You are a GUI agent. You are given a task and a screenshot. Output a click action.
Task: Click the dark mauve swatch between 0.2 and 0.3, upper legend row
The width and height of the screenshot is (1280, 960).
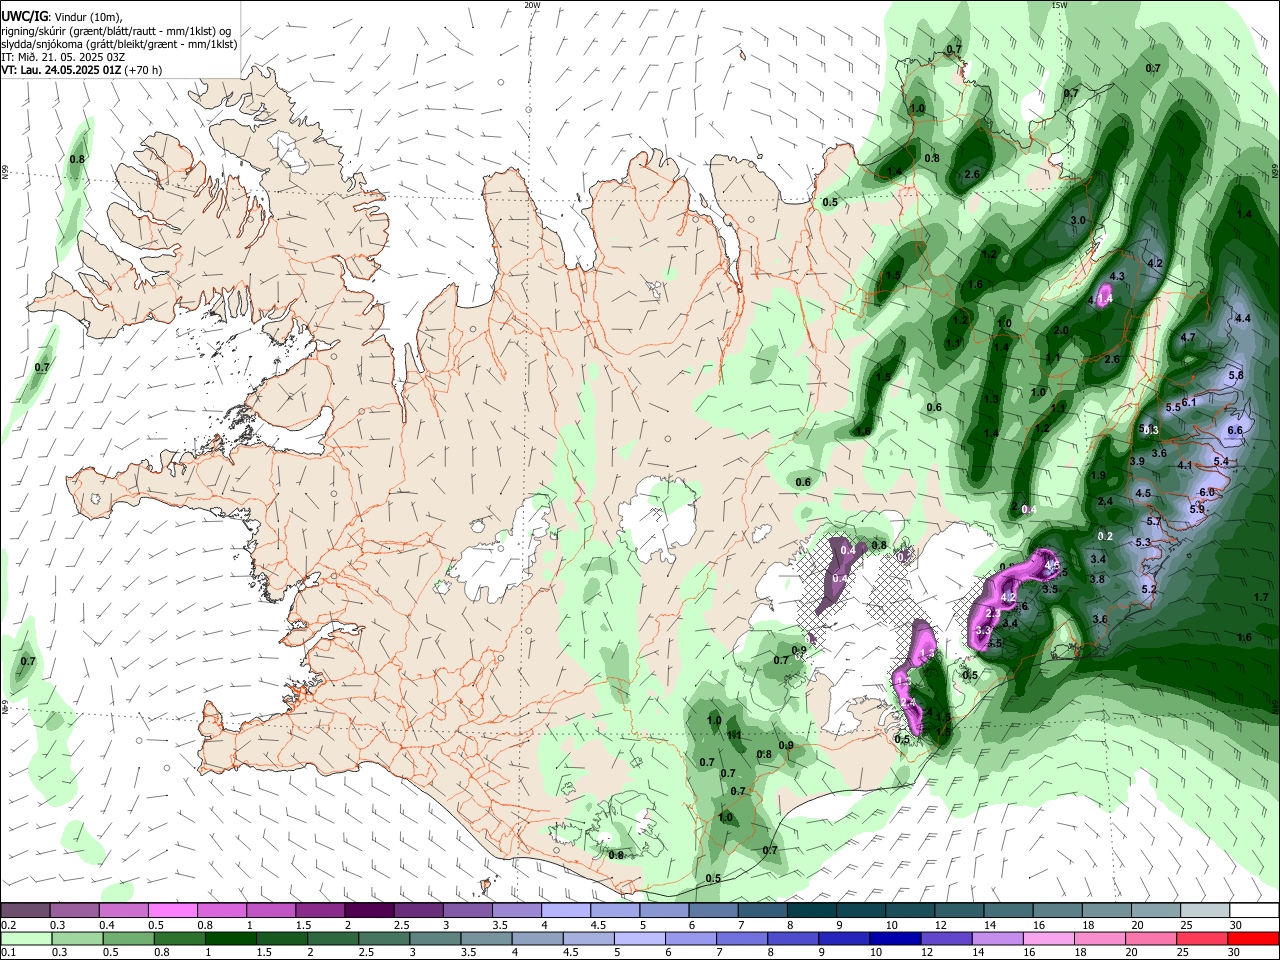(25, 911)
